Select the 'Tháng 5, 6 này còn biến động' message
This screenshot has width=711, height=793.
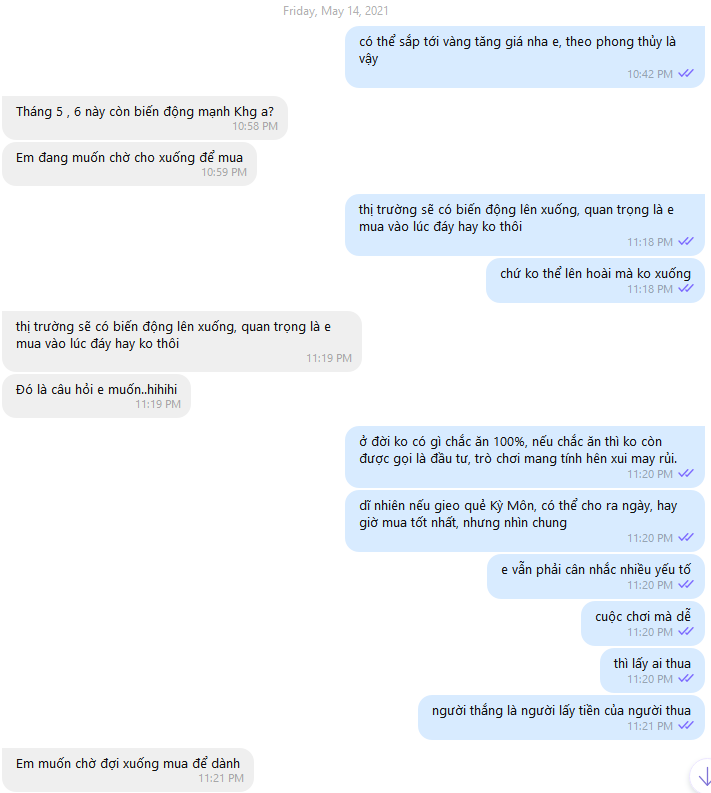point(144,112)
